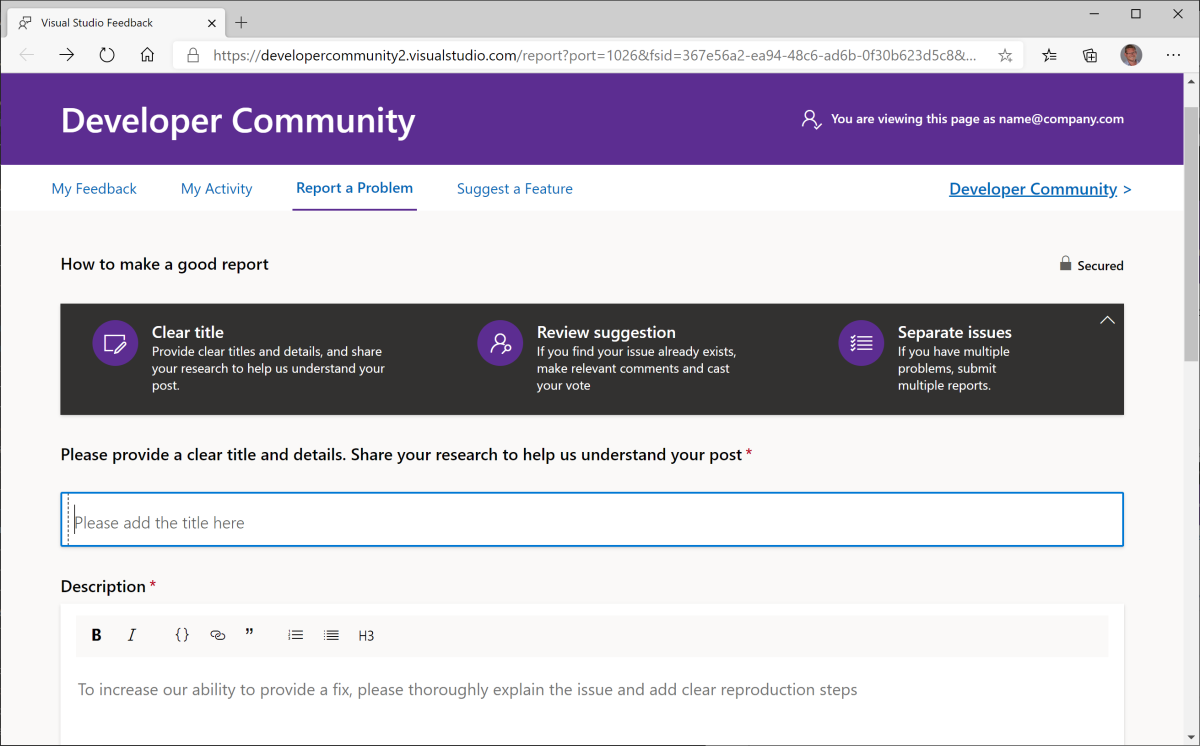Apply italic formatting in description toolbar
Viewport: 1200px width, 746px height.
(x=131, y=635)
